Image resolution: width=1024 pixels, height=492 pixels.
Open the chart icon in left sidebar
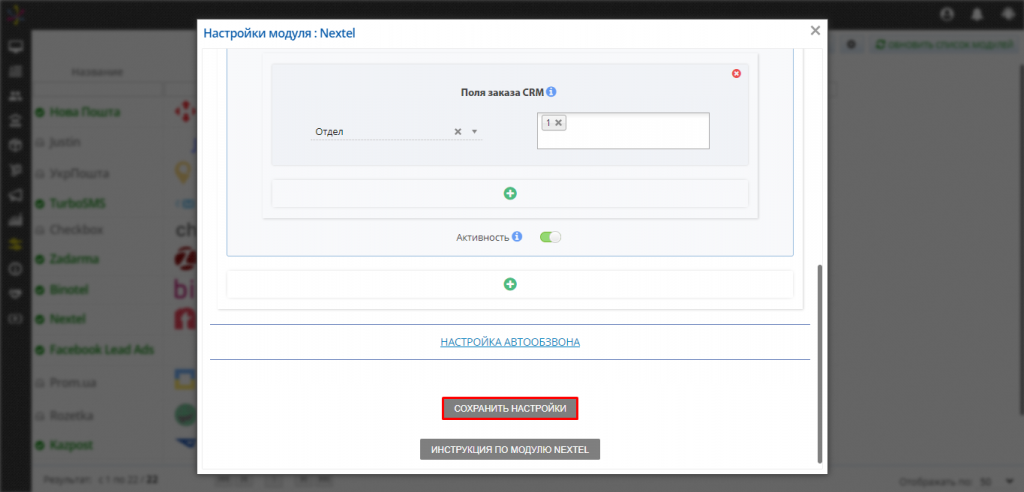click(15, 220)
